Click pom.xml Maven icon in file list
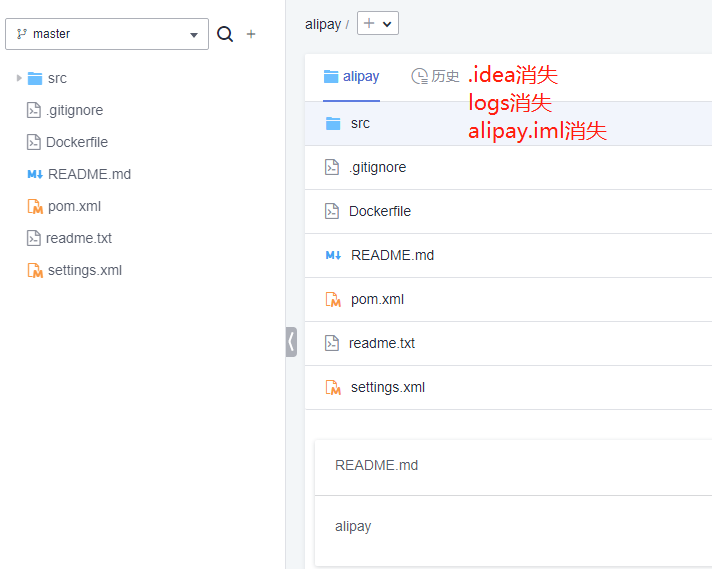This screenshot has width=712, height=569. click(x=333, y=299)
